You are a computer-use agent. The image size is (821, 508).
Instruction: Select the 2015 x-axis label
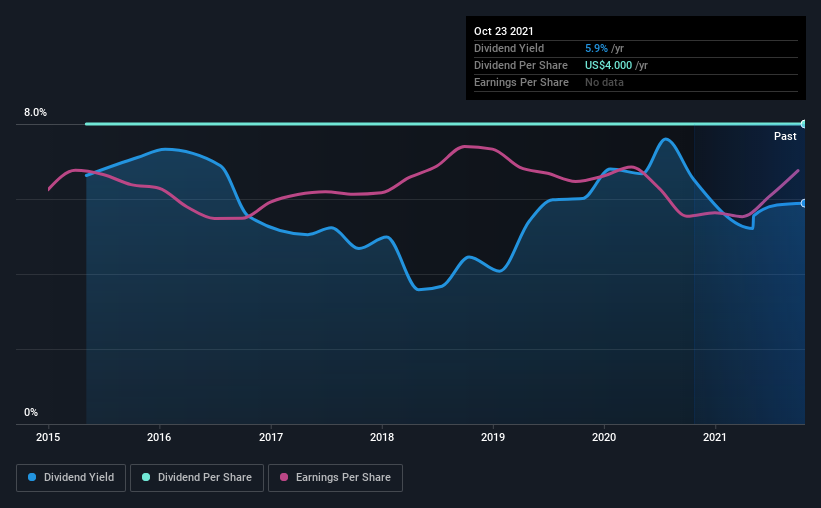point(48,437)
